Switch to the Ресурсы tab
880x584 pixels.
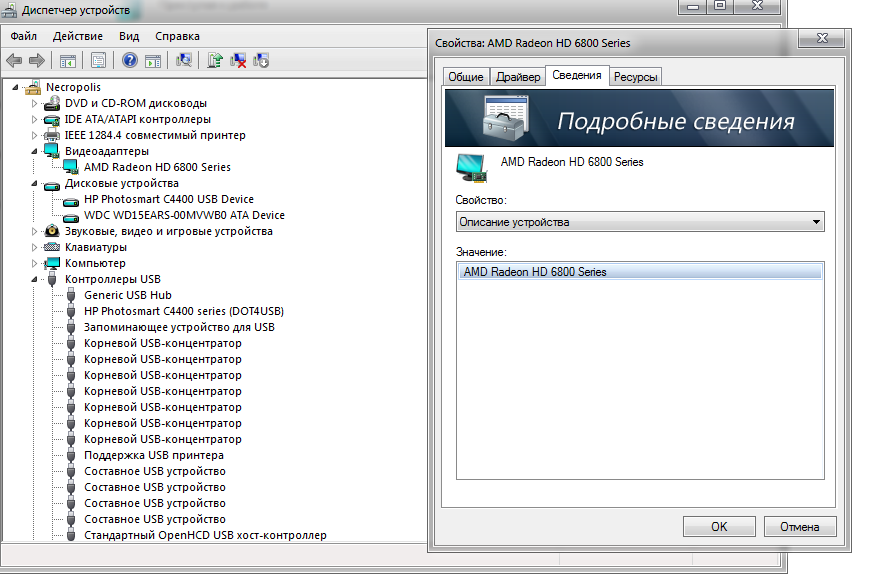coord(635,77)
